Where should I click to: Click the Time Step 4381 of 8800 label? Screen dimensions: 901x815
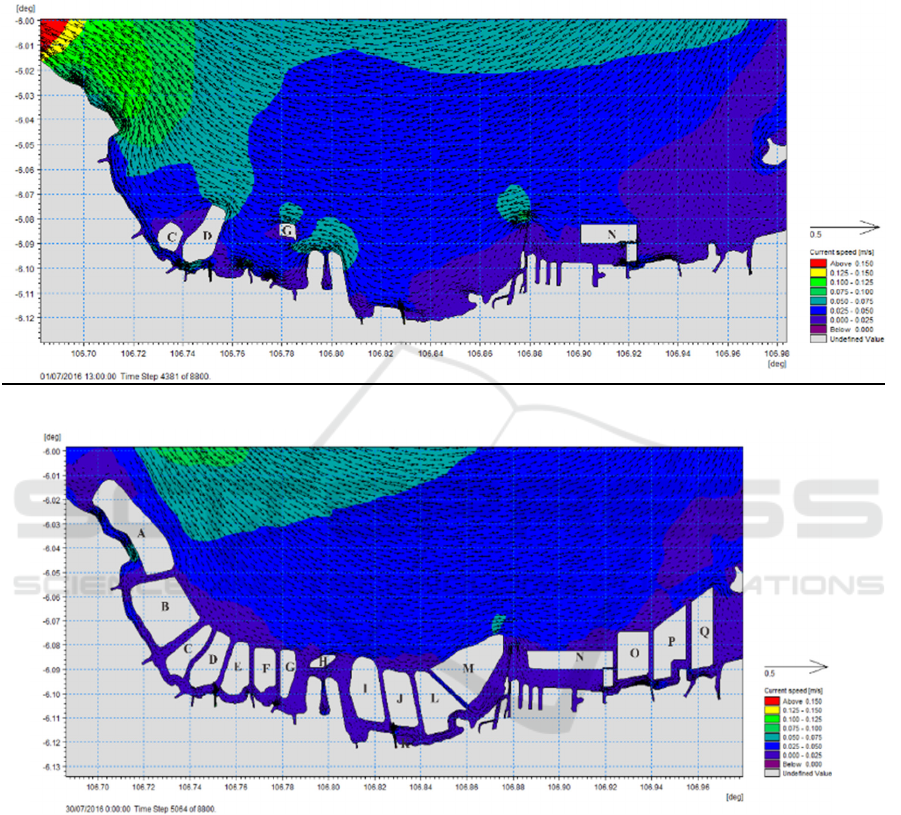point(165,376)
